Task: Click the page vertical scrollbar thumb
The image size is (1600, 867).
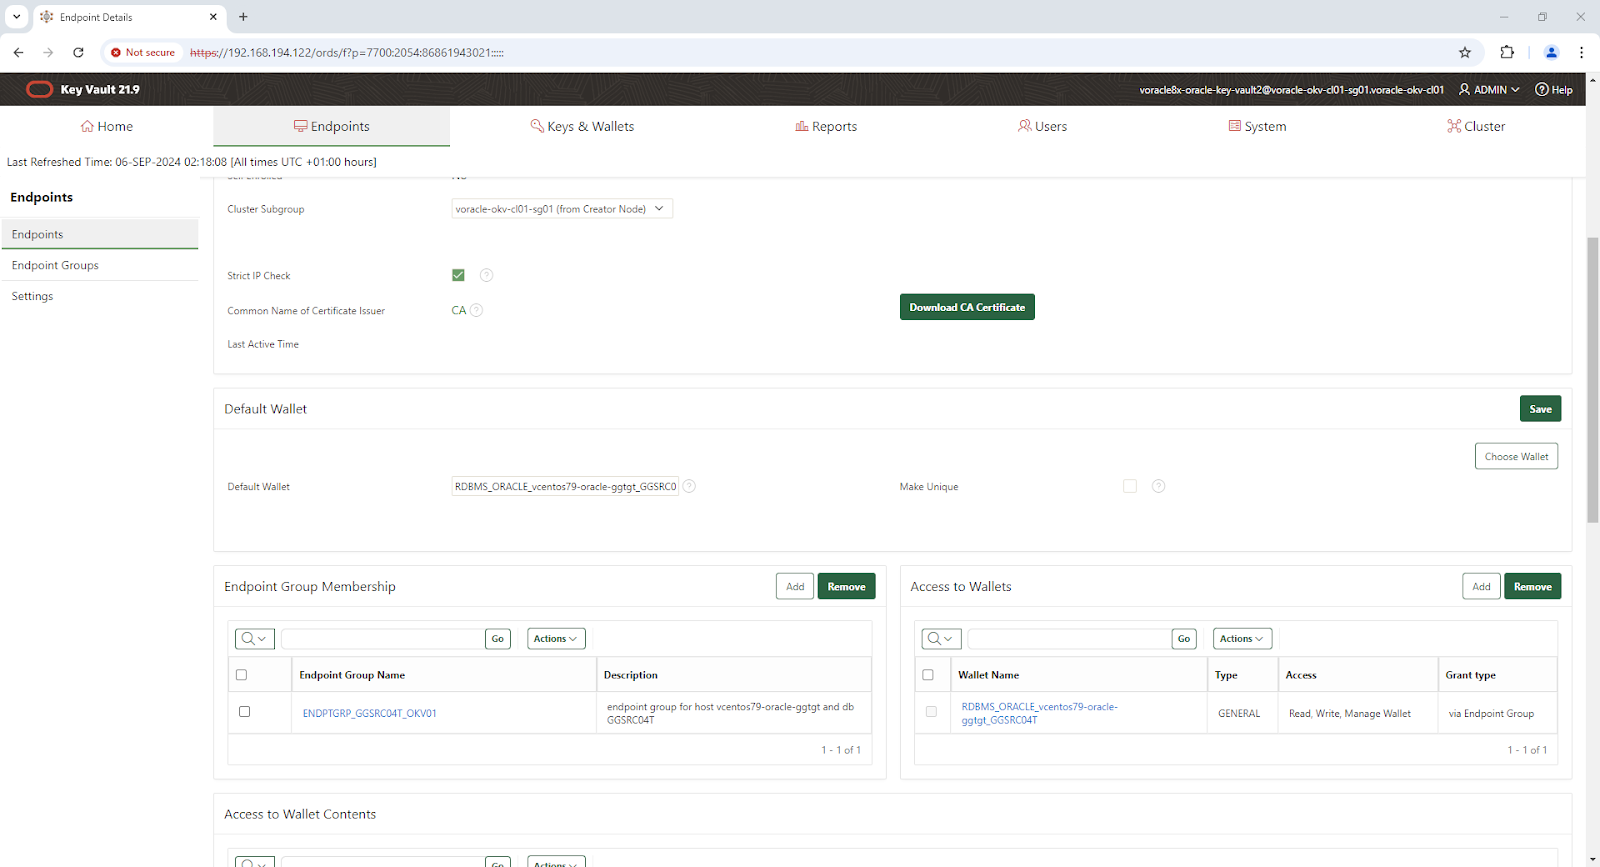Action: (x=1592, y=380)
